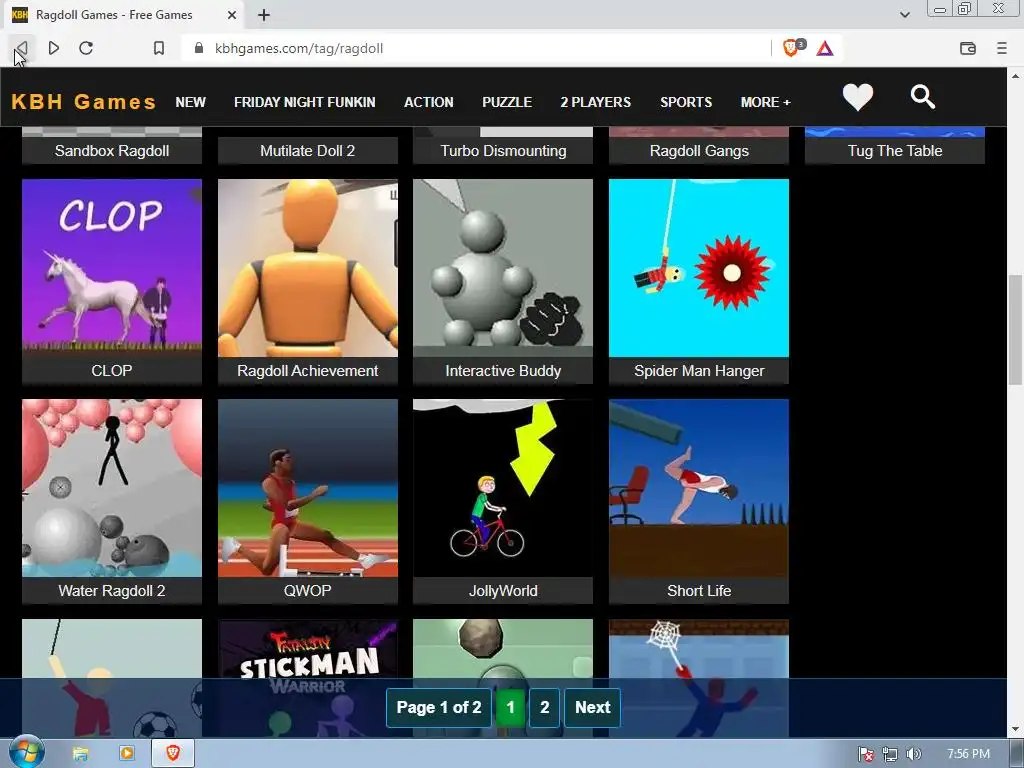Click the Ragdoll Gangs title
Screen dimensions: 1024x768
(x=699, y=151)
